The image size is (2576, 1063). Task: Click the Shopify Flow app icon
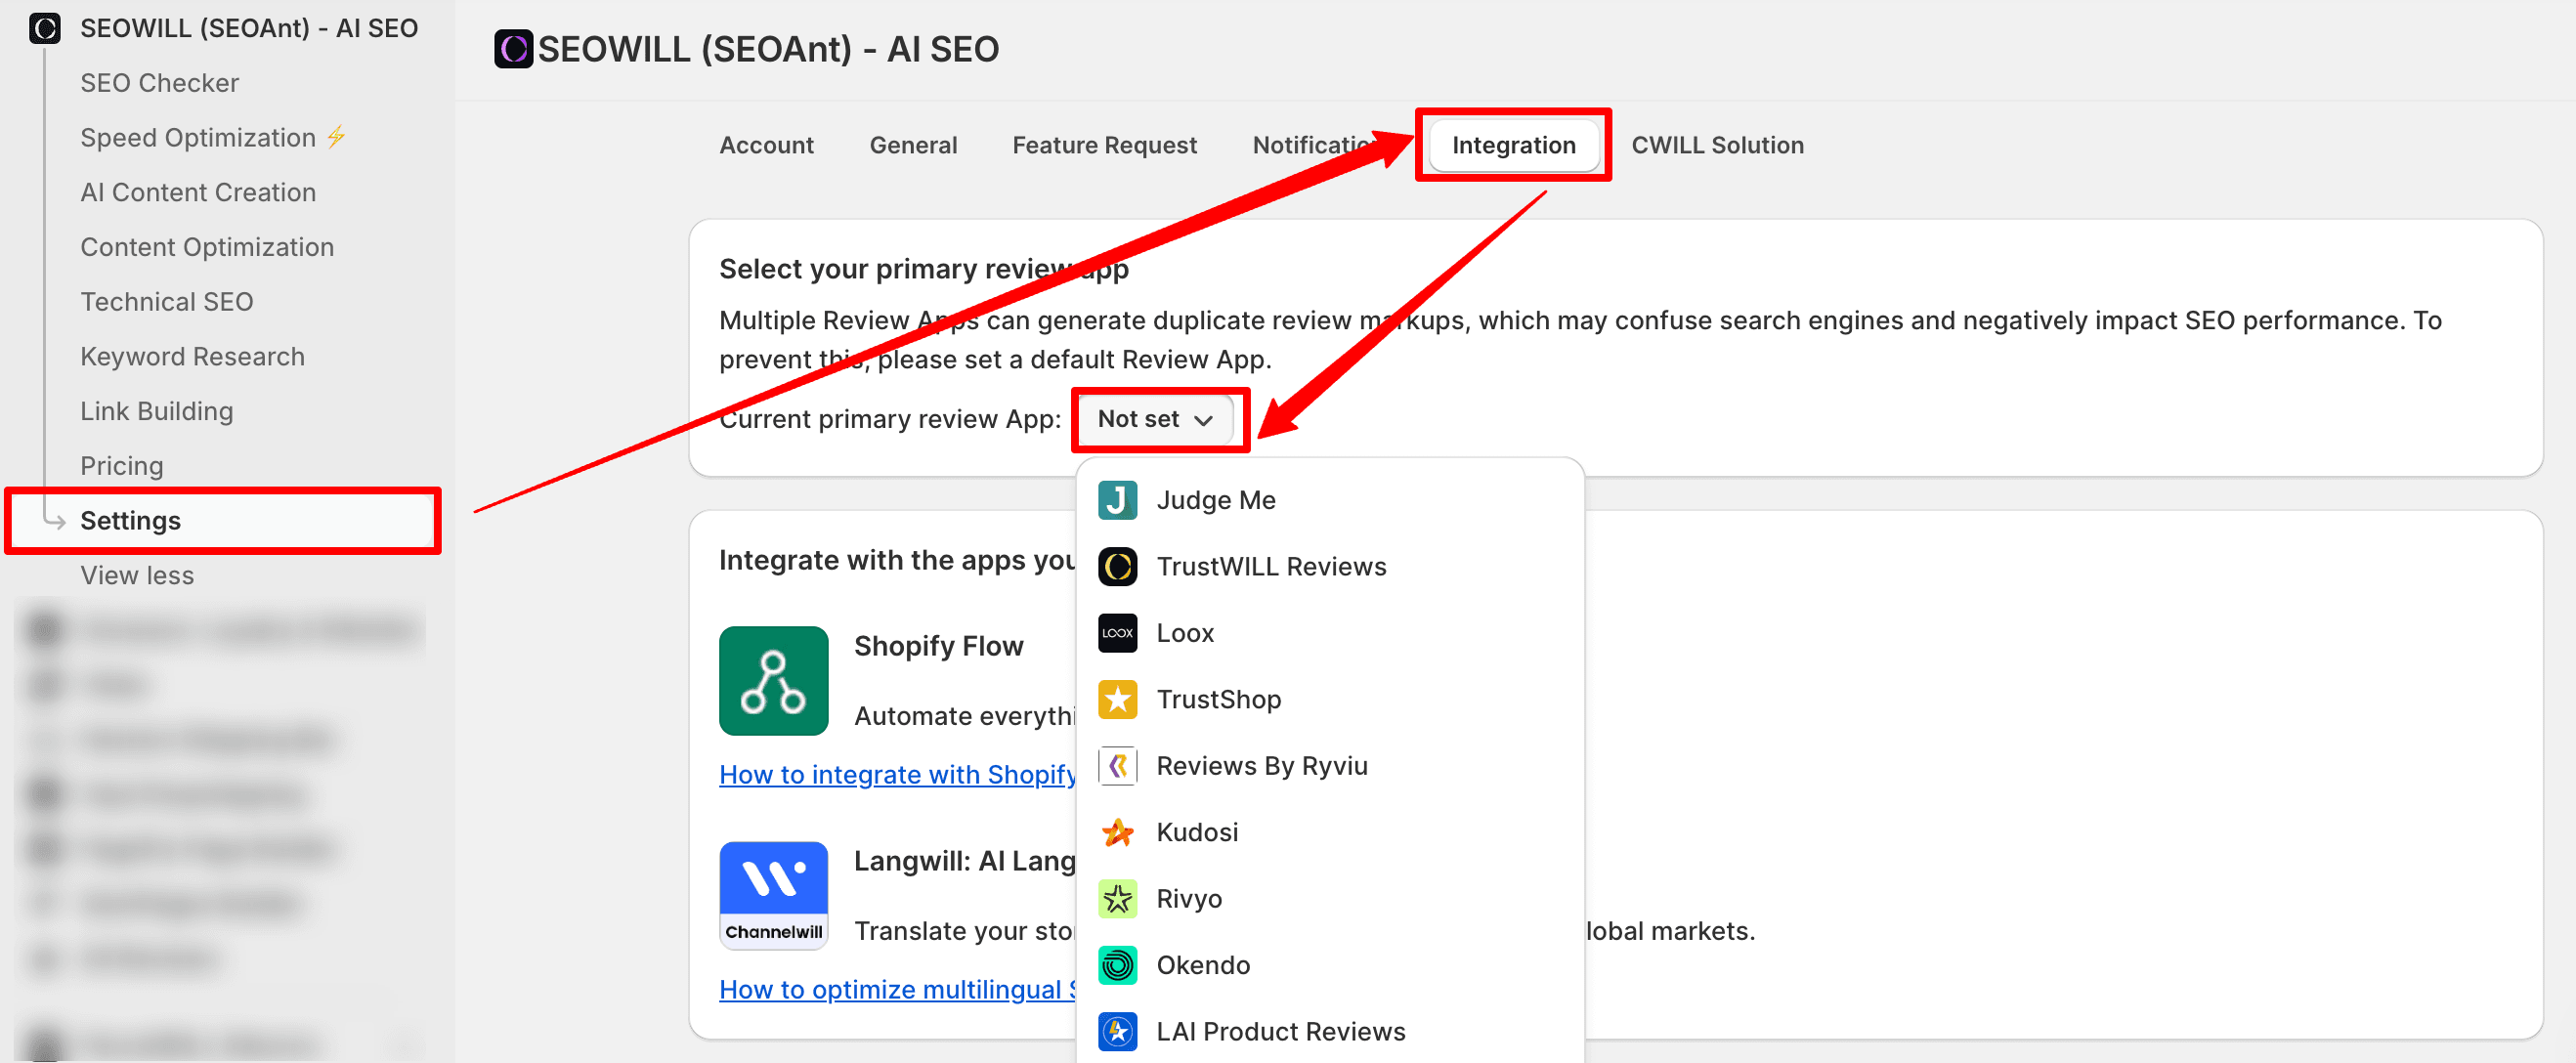[773, 681]
